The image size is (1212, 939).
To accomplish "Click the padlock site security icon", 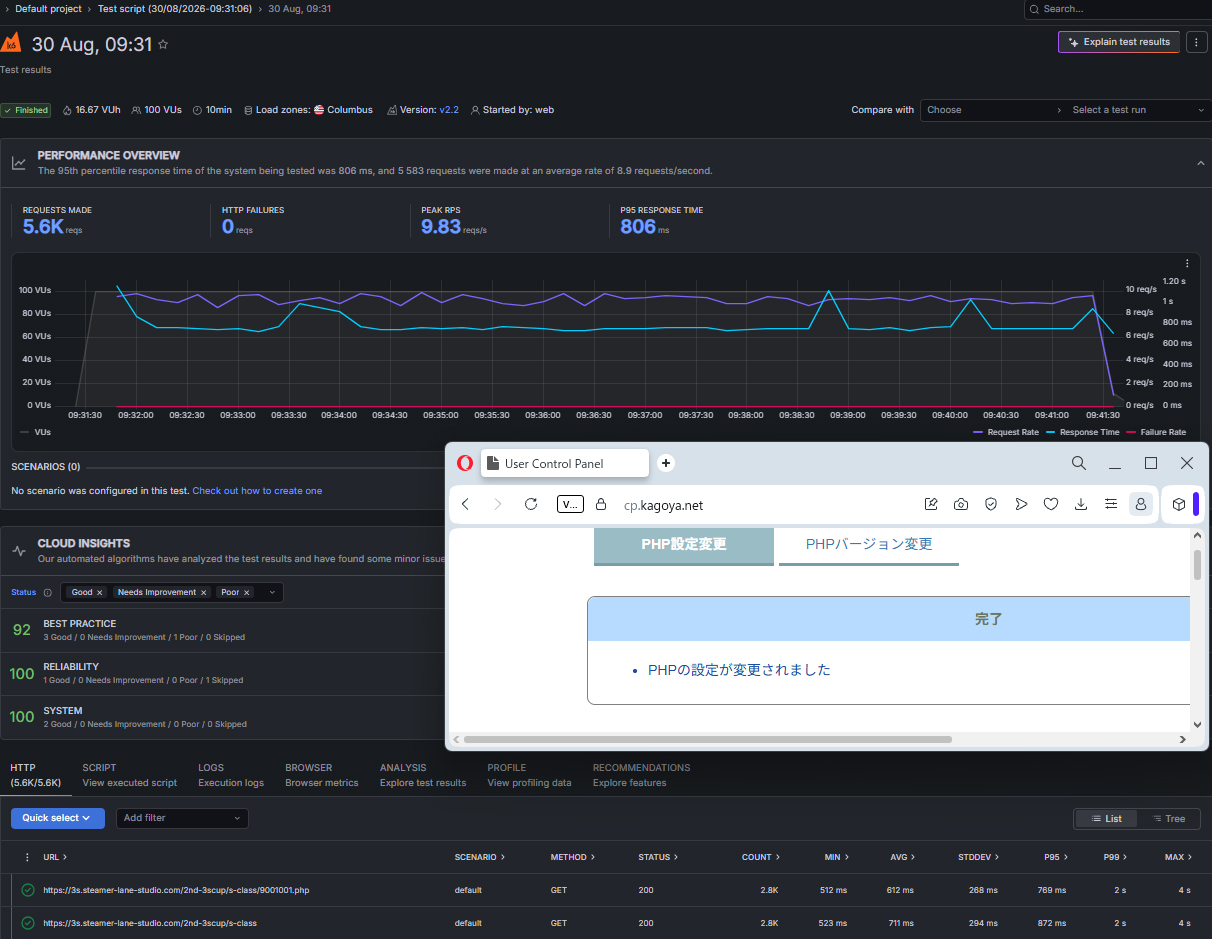I will pos(601,504).
